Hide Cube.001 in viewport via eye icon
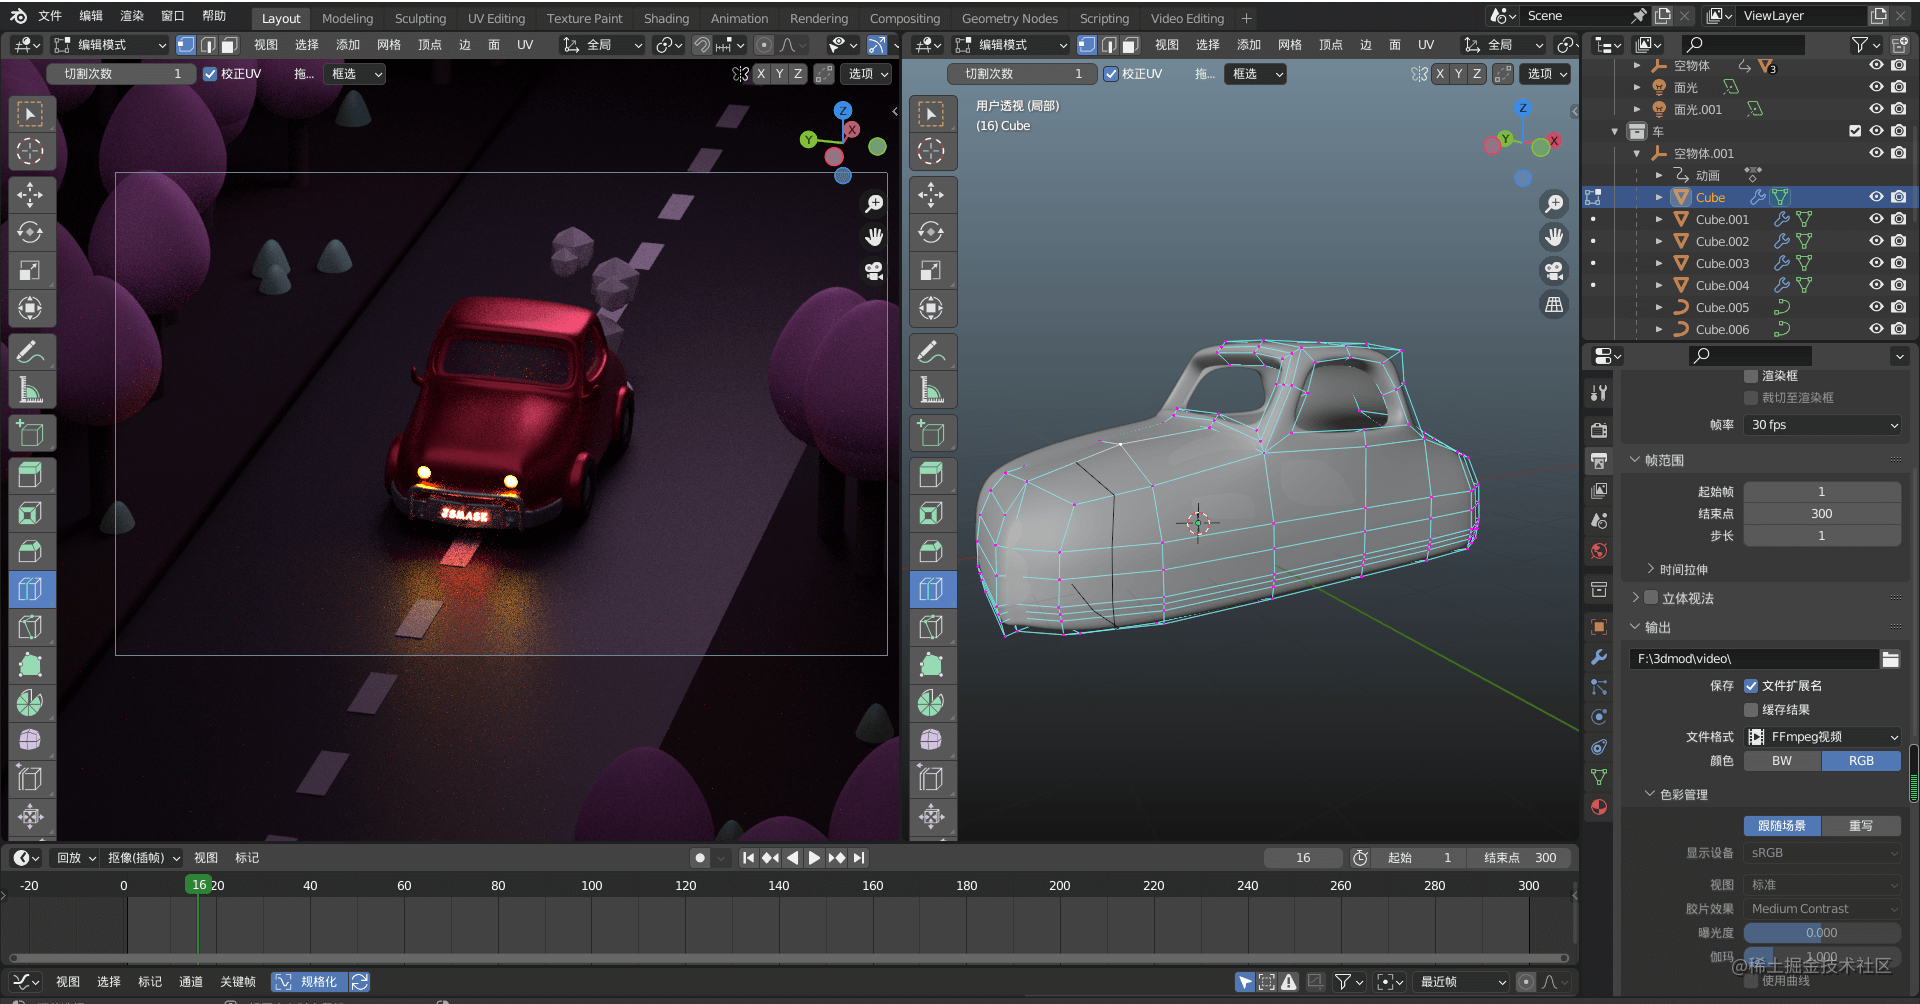This screenshot has height=1004, width=1920. pyautogui.click(x=1876, y=219)
